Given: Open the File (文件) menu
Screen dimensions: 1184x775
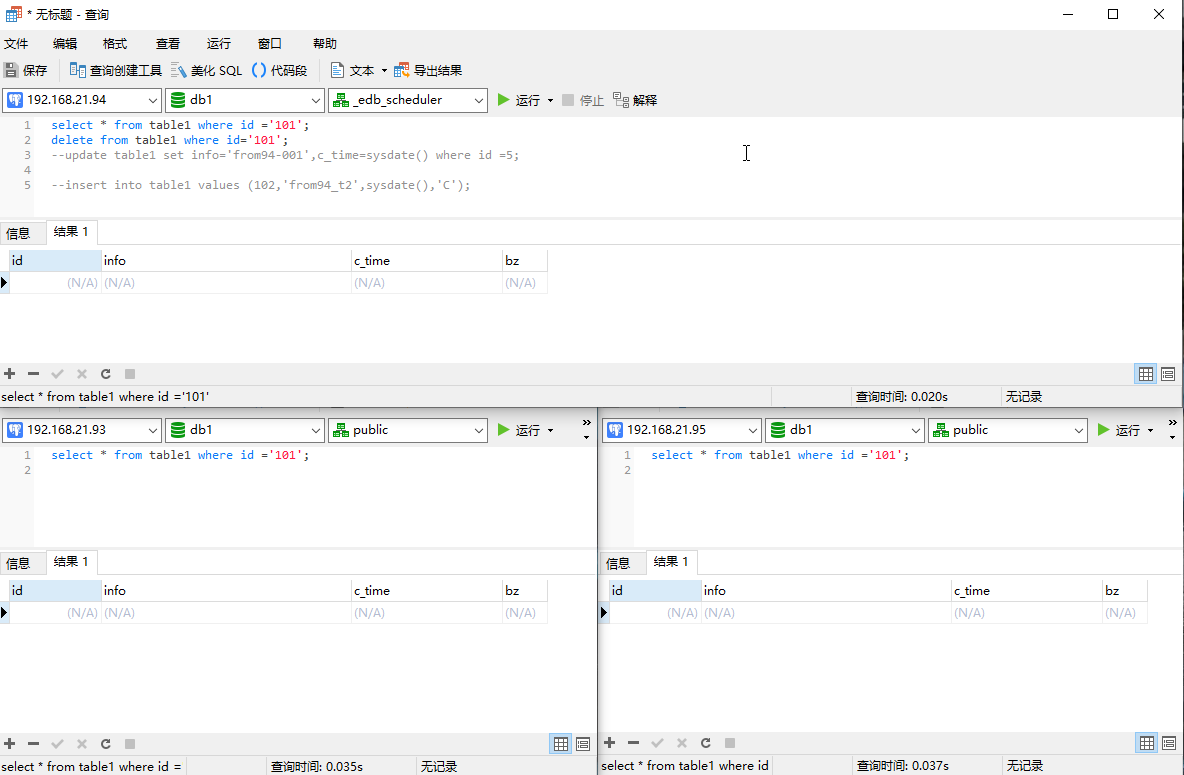Looking at the screenshot, I should click(16, 44).
